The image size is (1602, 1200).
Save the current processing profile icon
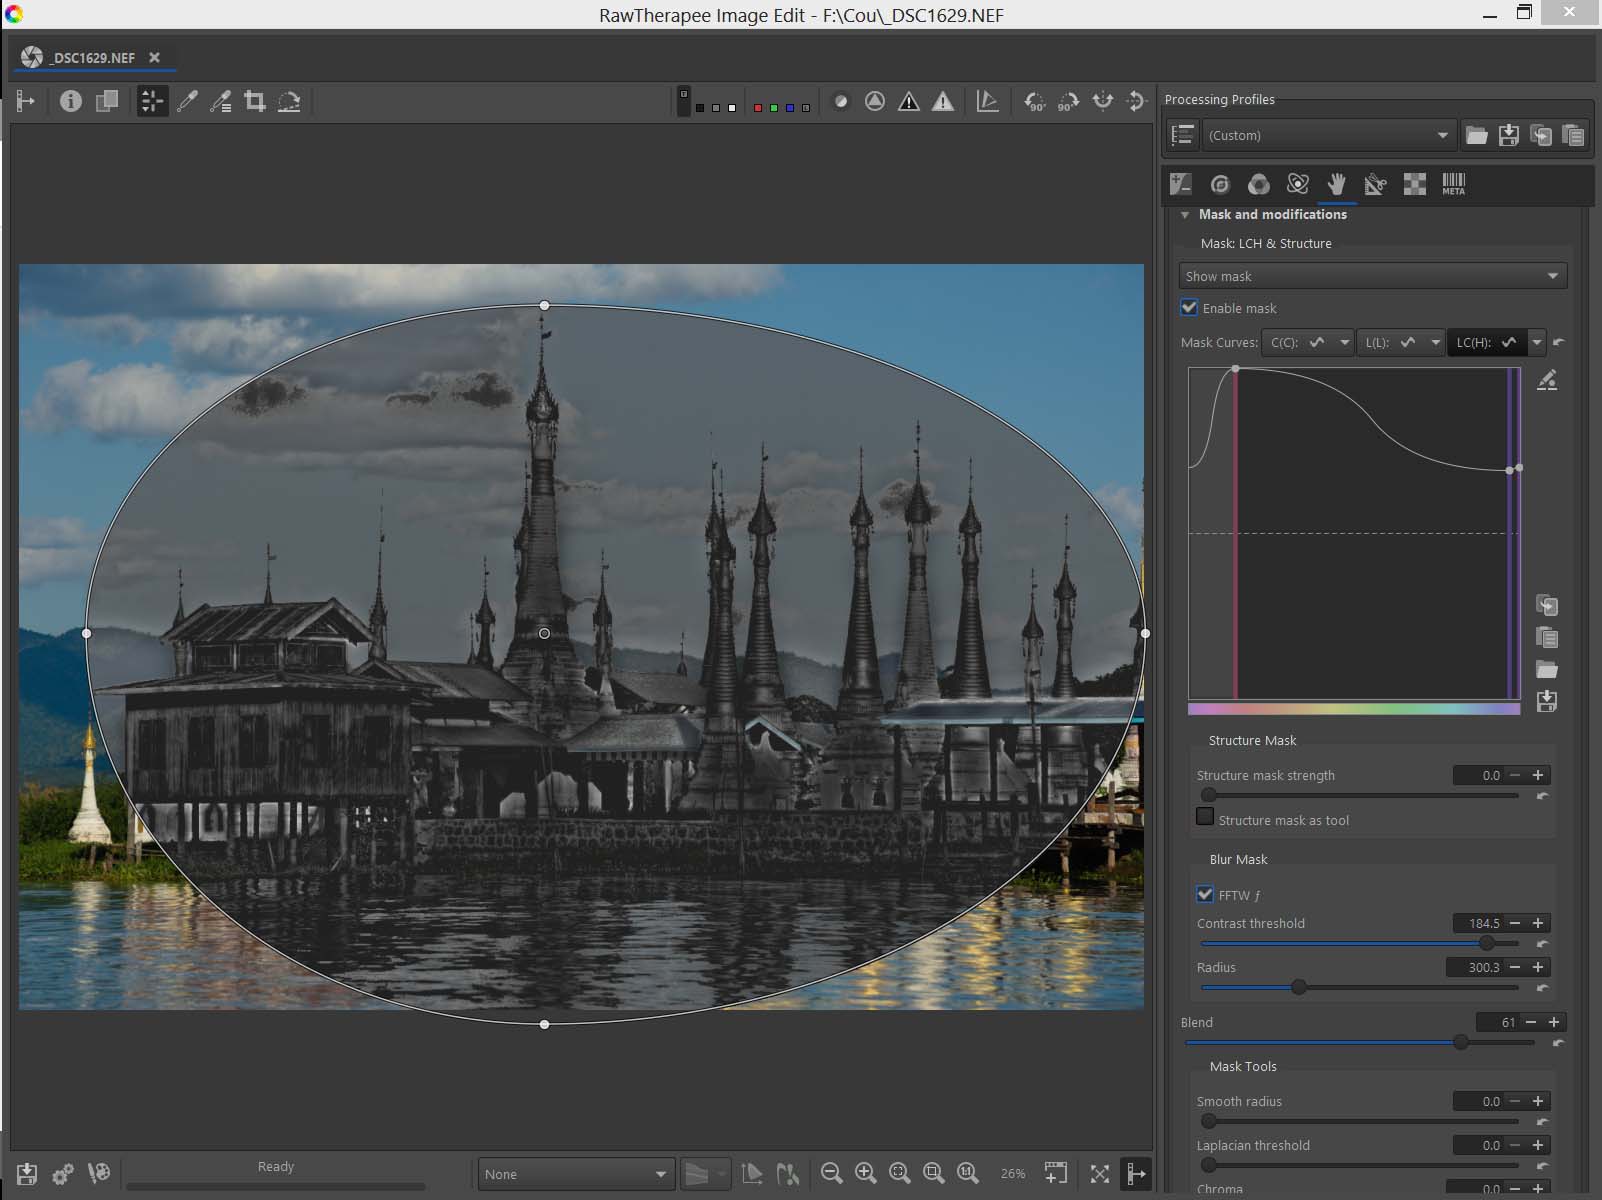[x=1509, y=135]
